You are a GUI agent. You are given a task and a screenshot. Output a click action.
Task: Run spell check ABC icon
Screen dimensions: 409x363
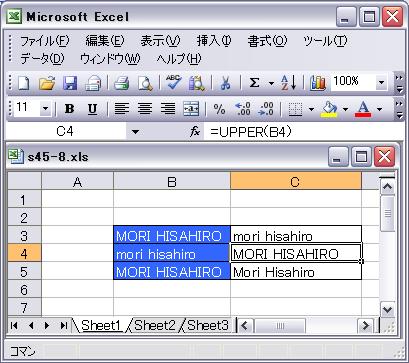[x=174, y=83]
